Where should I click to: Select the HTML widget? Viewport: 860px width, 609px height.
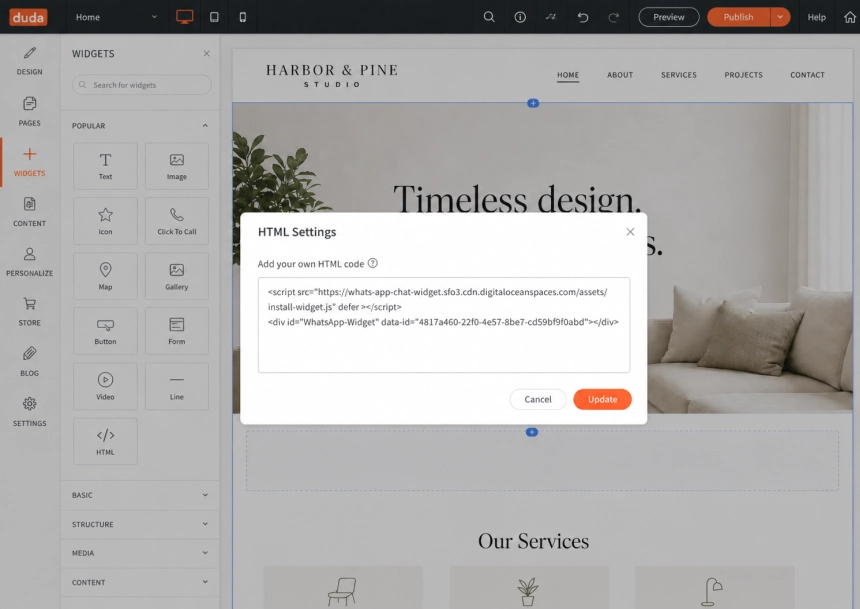pyautogui.click(x=105, y=441)
